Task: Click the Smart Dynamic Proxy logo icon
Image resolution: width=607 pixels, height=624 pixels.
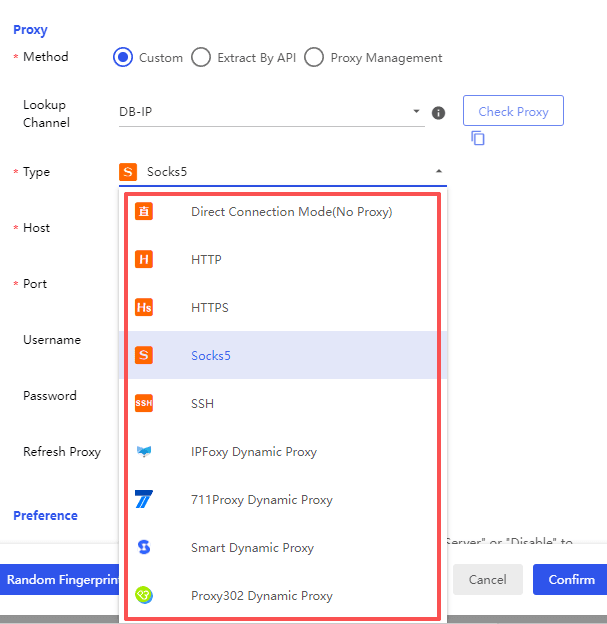Action: pos(144,547)
